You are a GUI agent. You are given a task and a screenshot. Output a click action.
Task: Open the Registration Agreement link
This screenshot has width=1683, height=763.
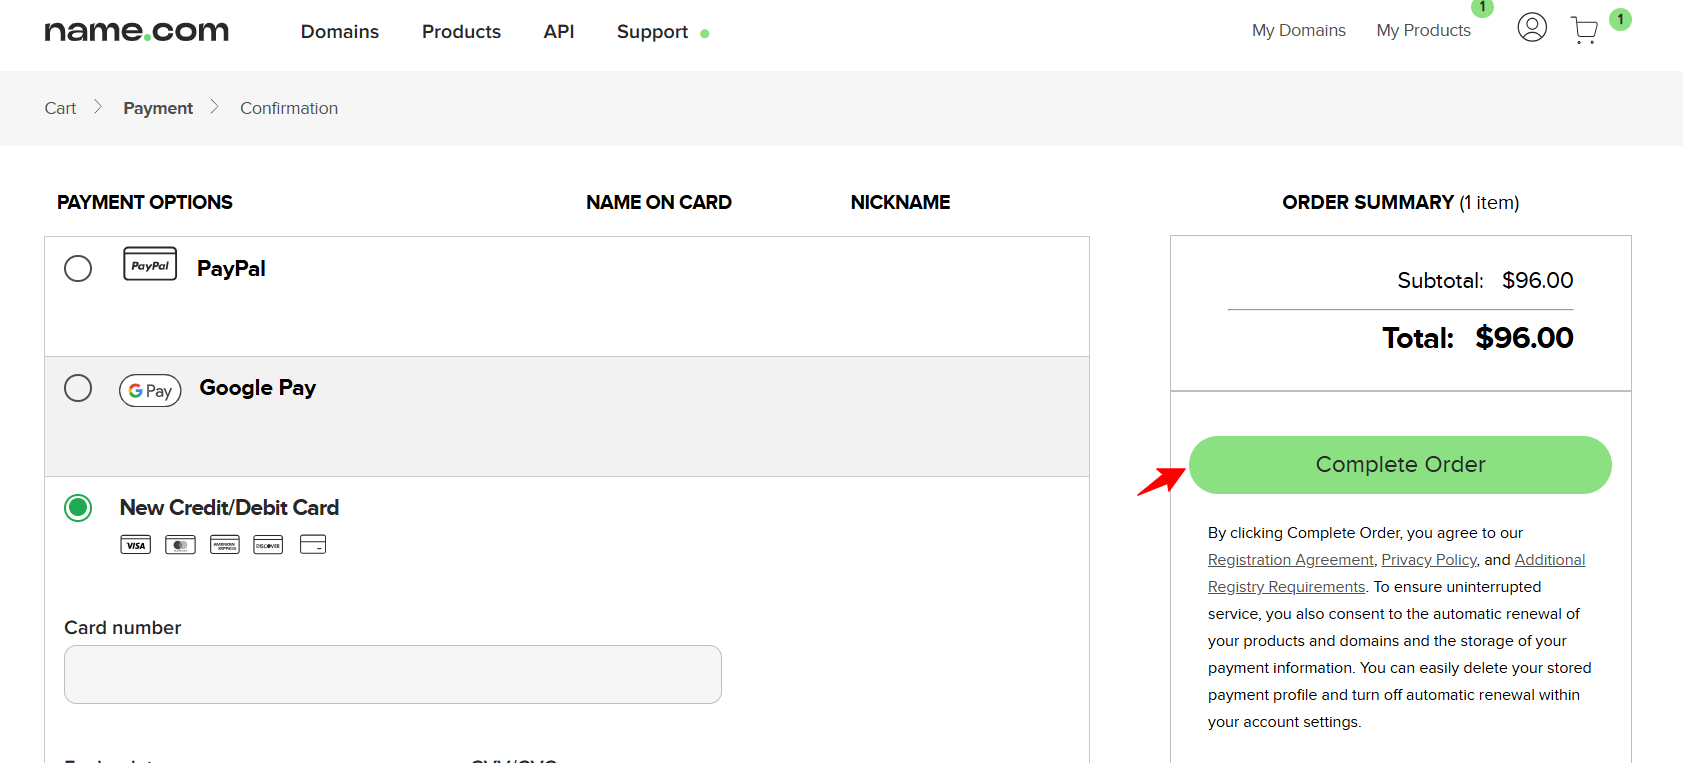pos(1291,560)
